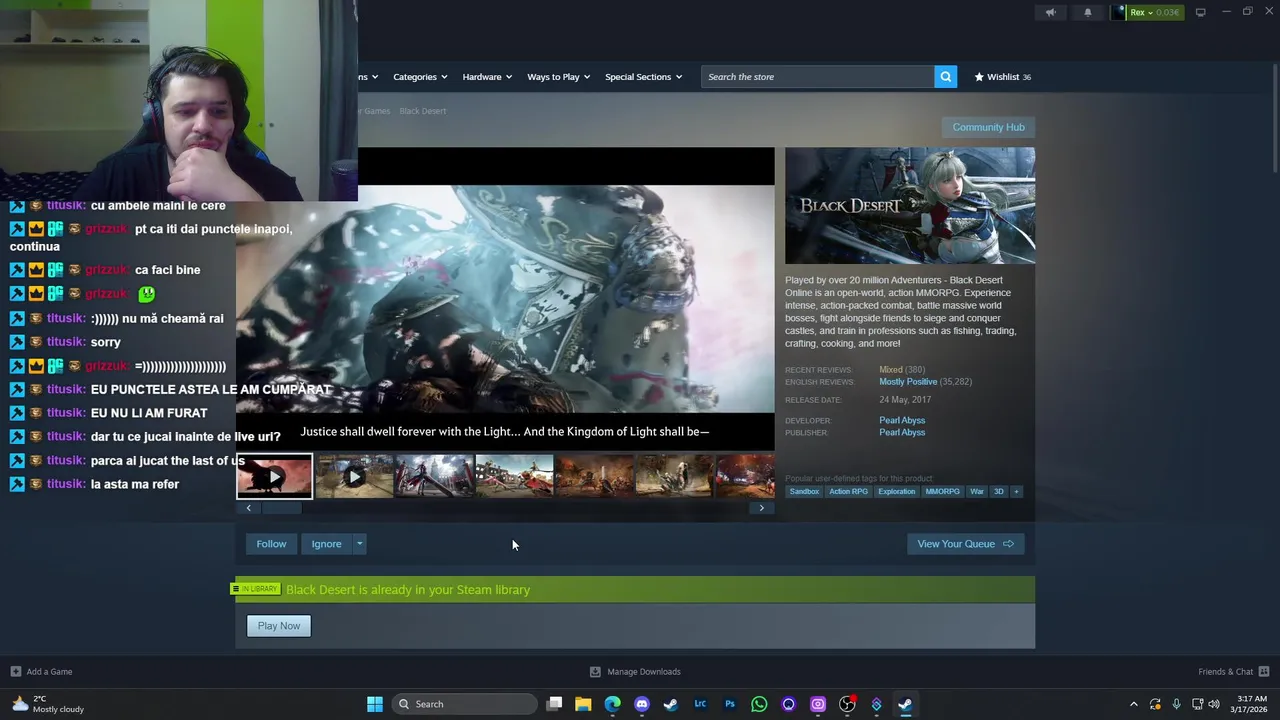Viewport: 1280px width, 720px height.
Task: Open the Steam notifications bell
Action: pyautogui.click(x=1088, y=13)
